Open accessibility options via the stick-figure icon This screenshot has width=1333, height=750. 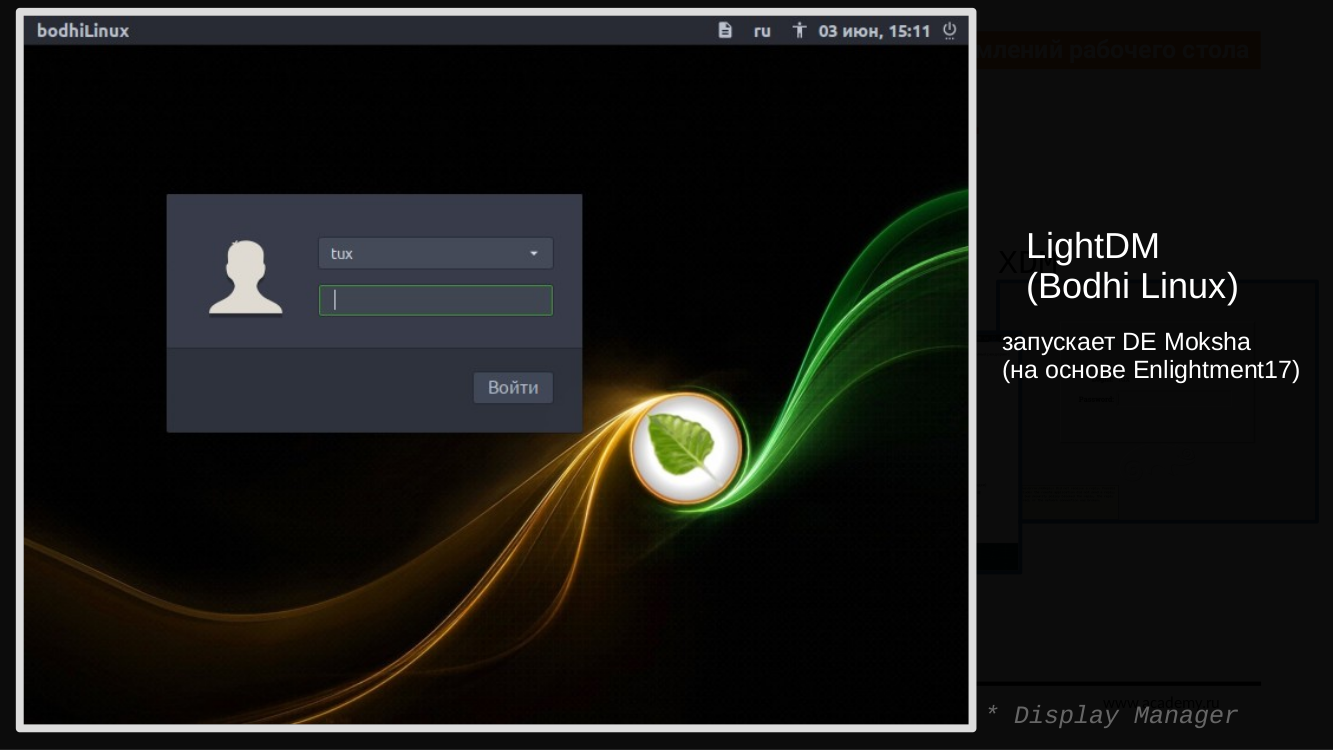tap(800, 31)
